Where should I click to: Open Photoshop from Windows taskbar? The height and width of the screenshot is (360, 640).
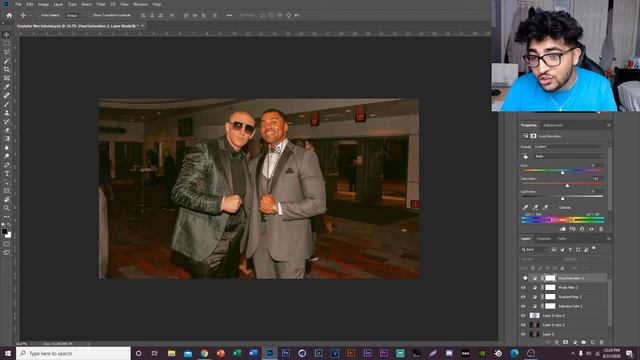pos(269,353)
